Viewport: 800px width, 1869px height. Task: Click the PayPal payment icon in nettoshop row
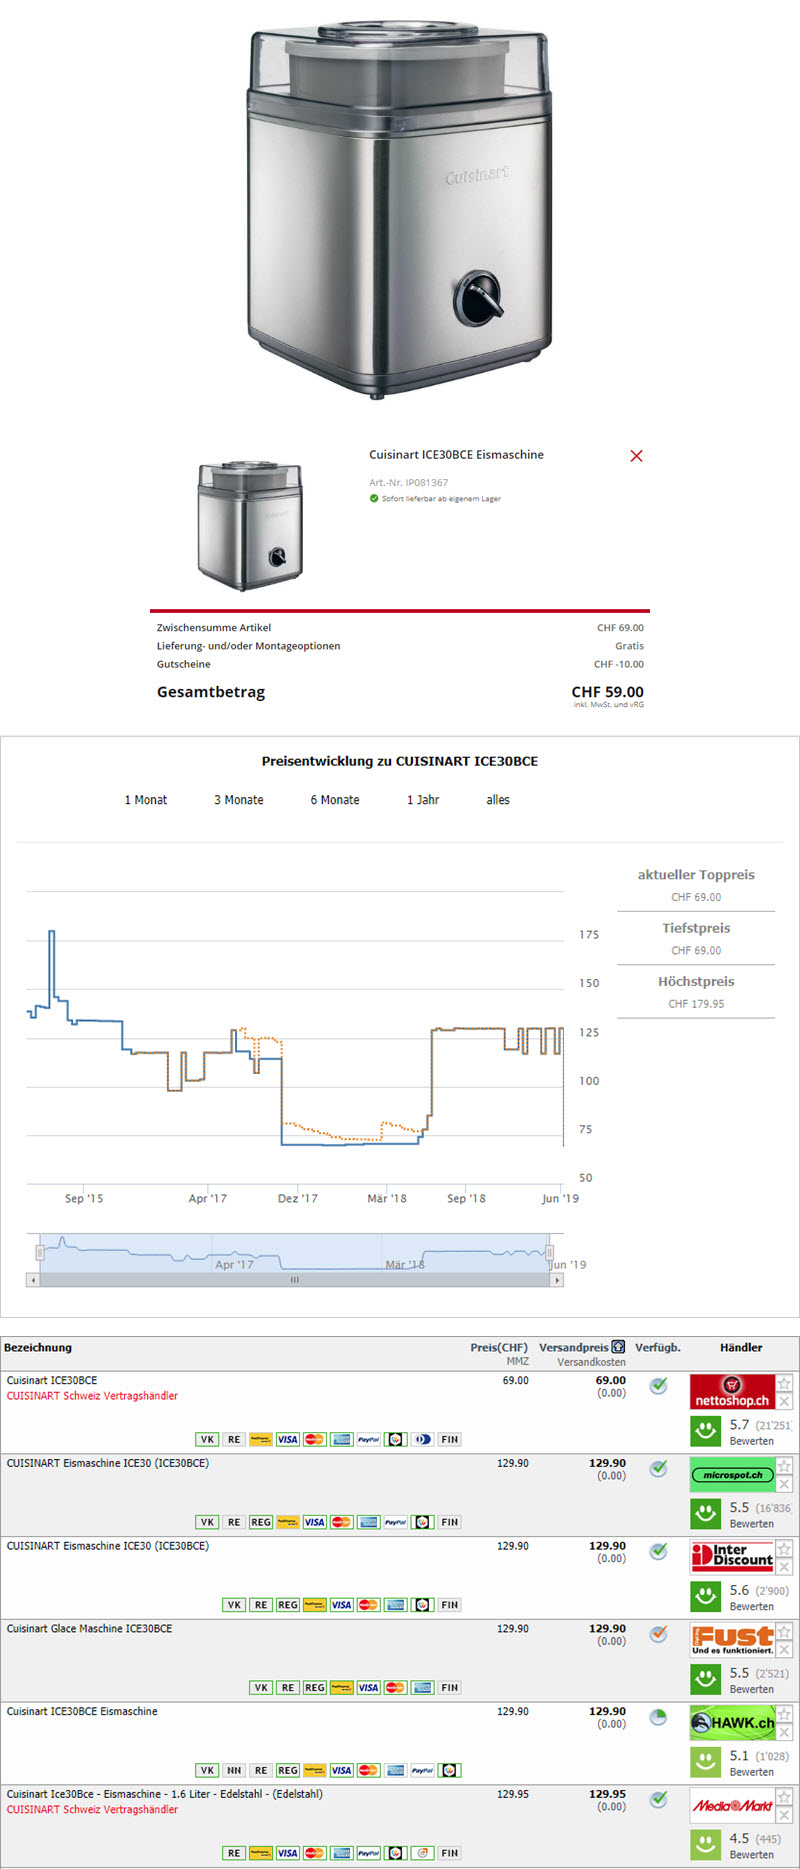pyautogui.click(x=368, y=1440)
